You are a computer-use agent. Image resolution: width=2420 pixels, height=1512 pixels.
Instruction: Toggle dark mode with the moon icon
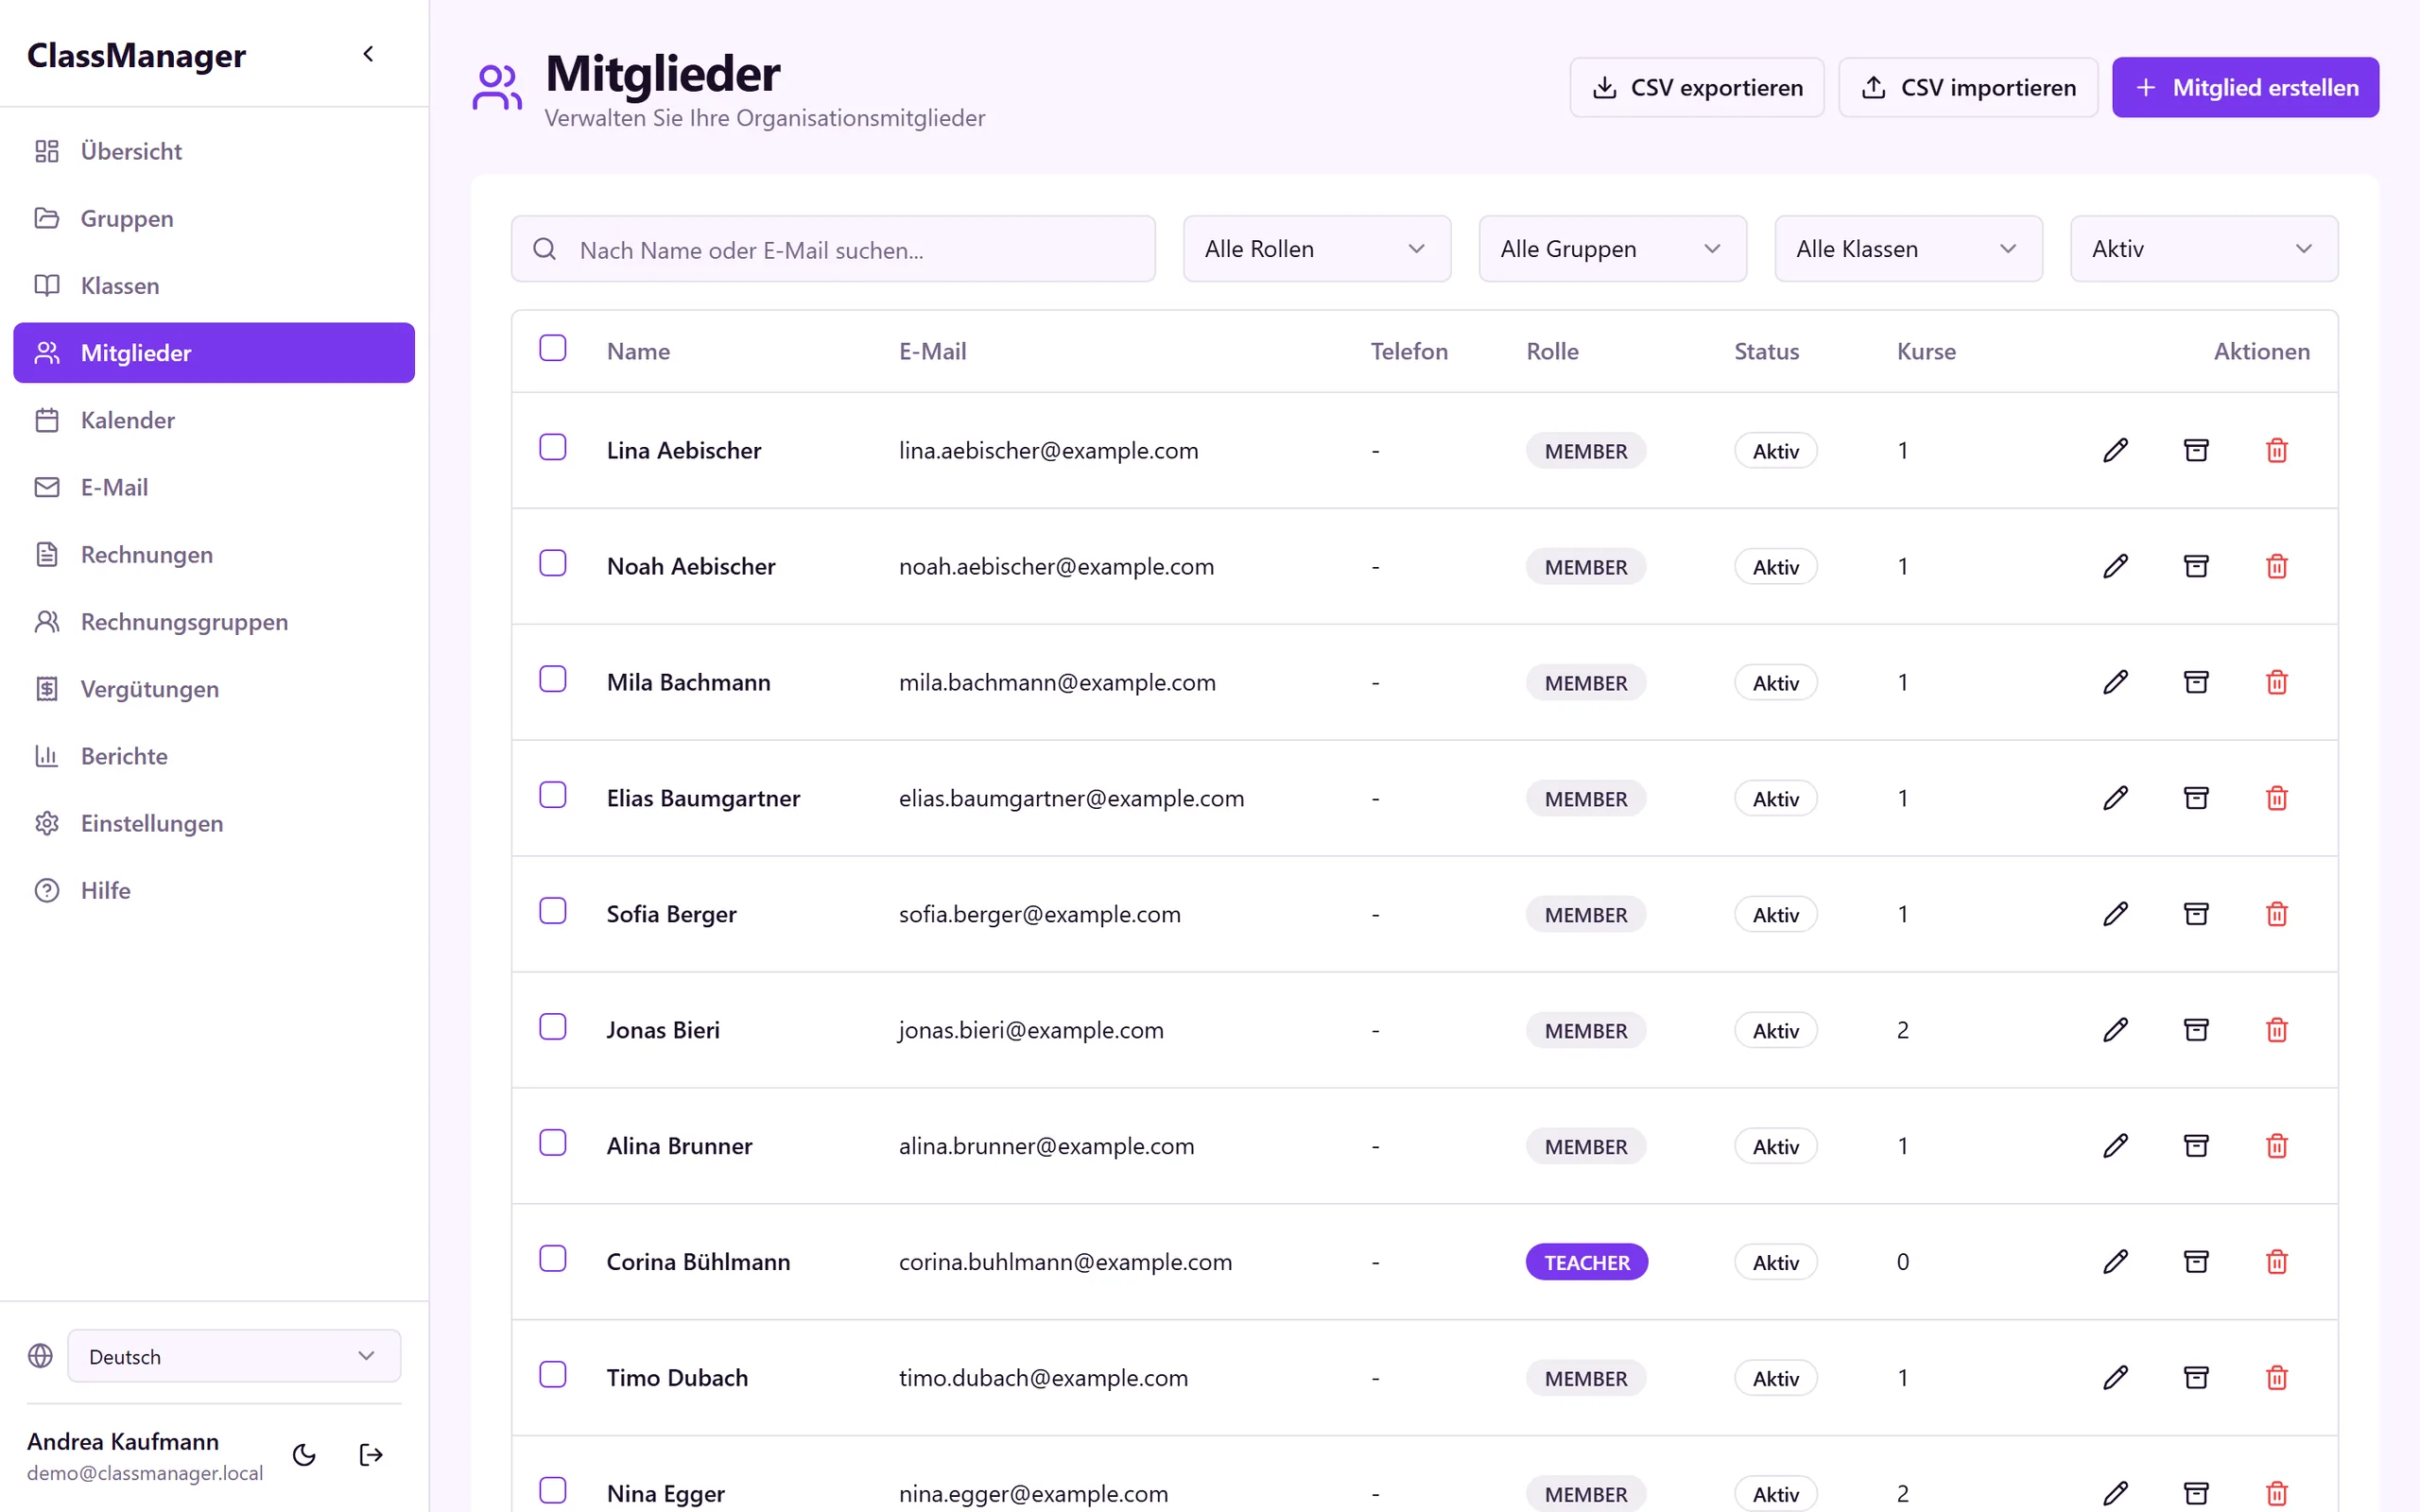pos(304,1455)
